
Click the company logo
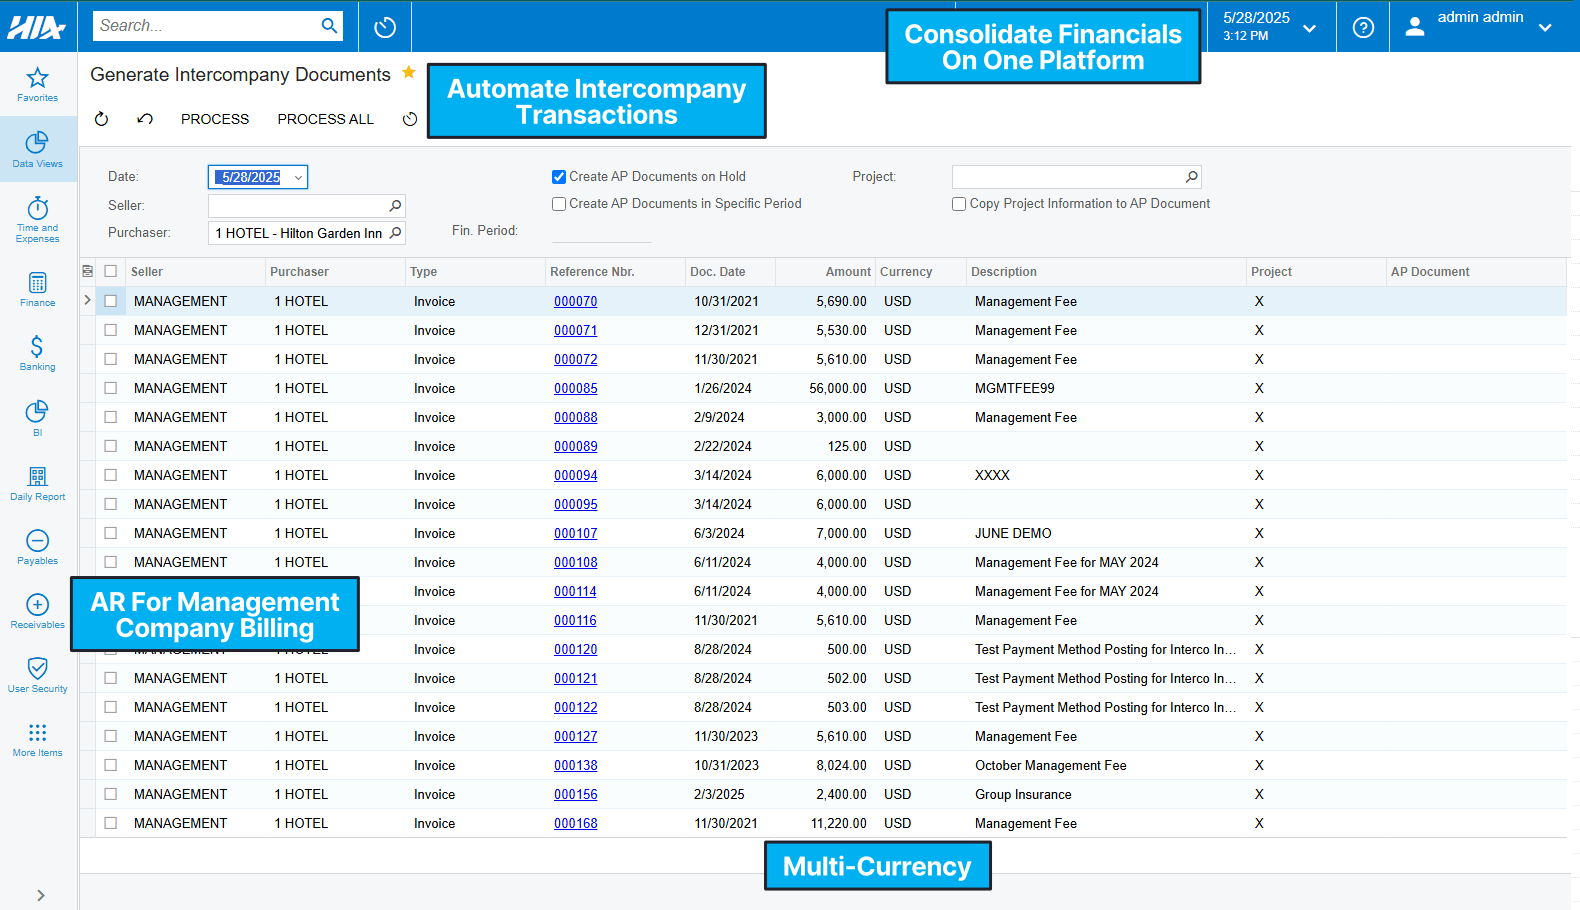coord(37,27)
